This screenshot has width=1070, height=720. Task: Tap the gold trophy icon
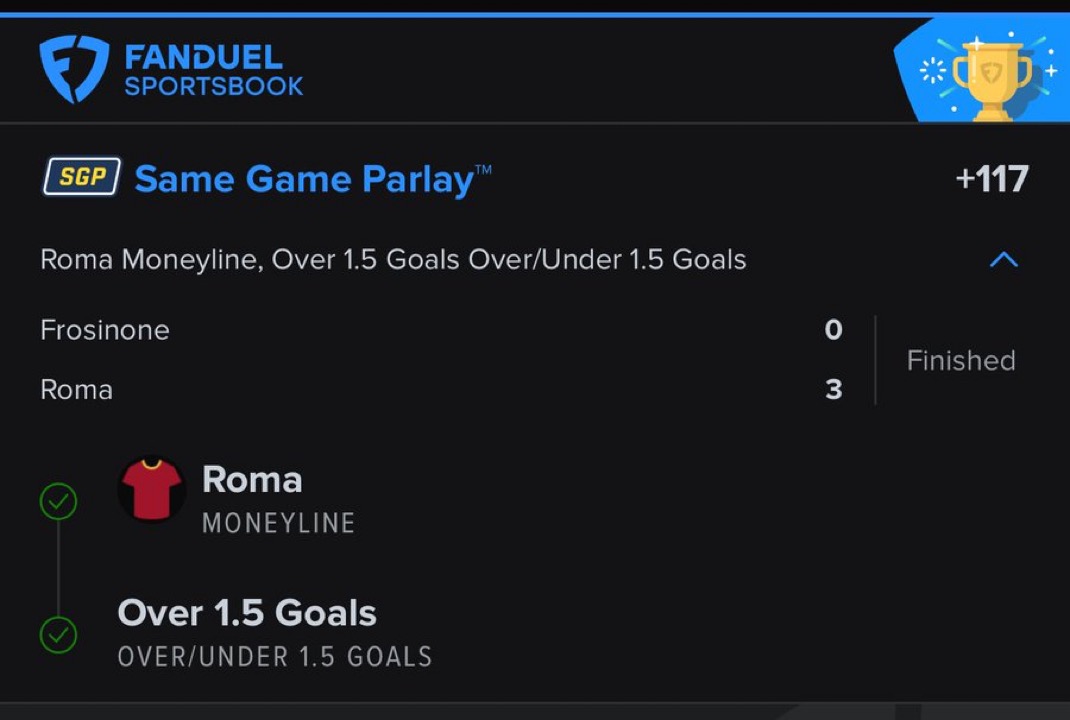point(990,76)
